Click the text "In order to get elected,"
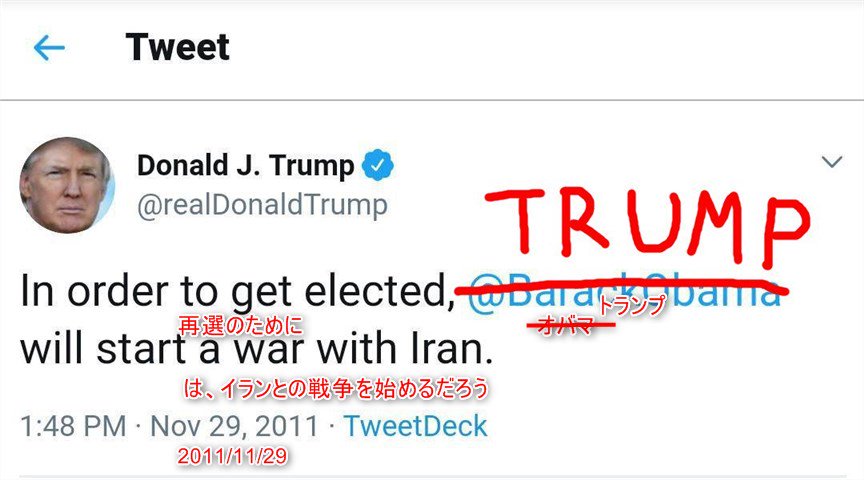The height and width of the screenshot is (480, 864). 237,292
